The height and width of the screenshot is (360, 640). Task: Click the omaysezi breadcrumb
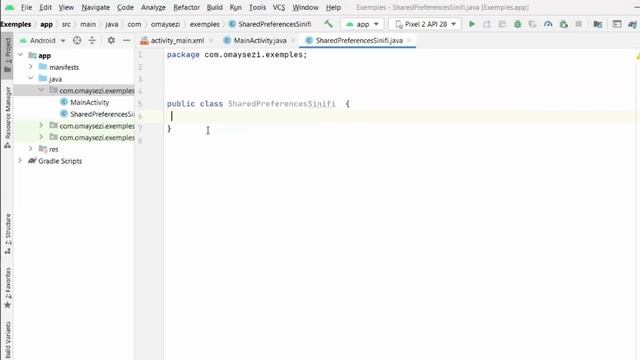point(165,24)
